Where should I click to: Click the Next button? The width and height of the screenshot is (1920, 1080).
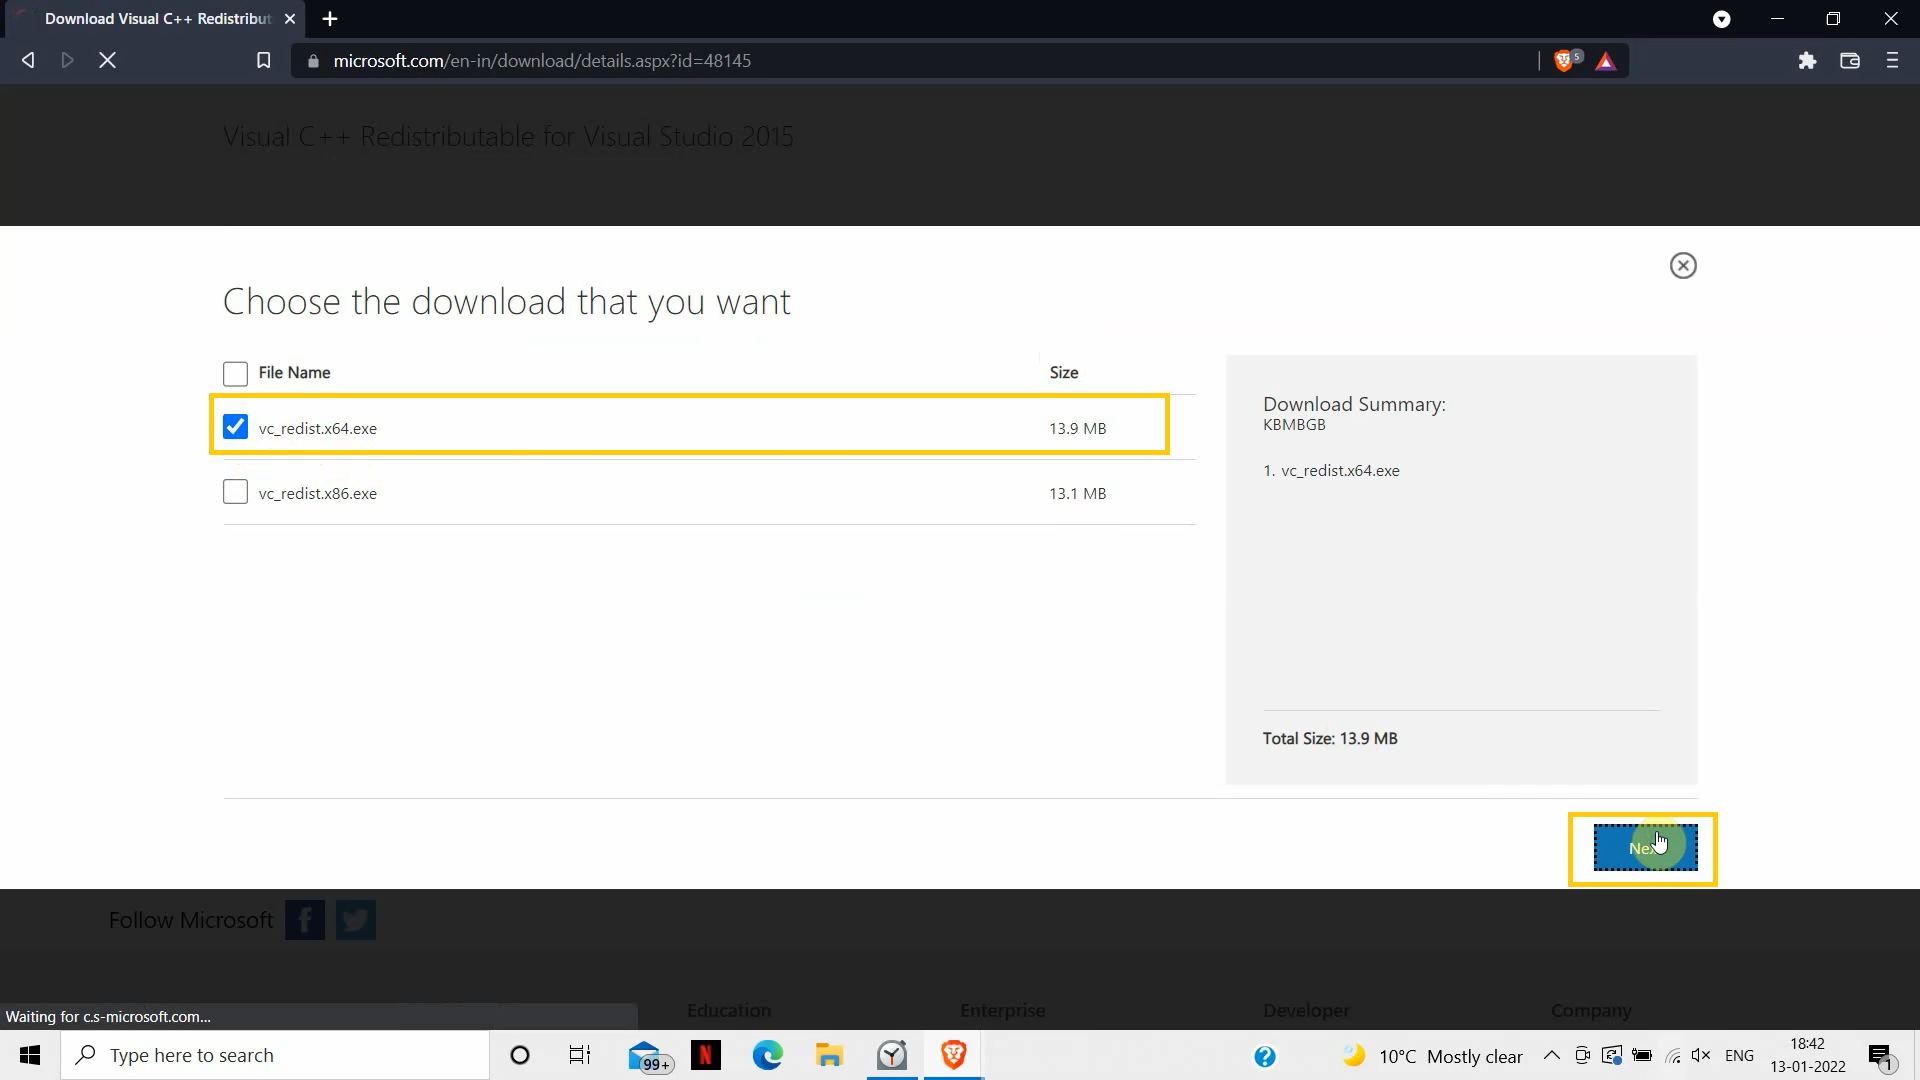pyautogui.click(x=1645, y=848)
